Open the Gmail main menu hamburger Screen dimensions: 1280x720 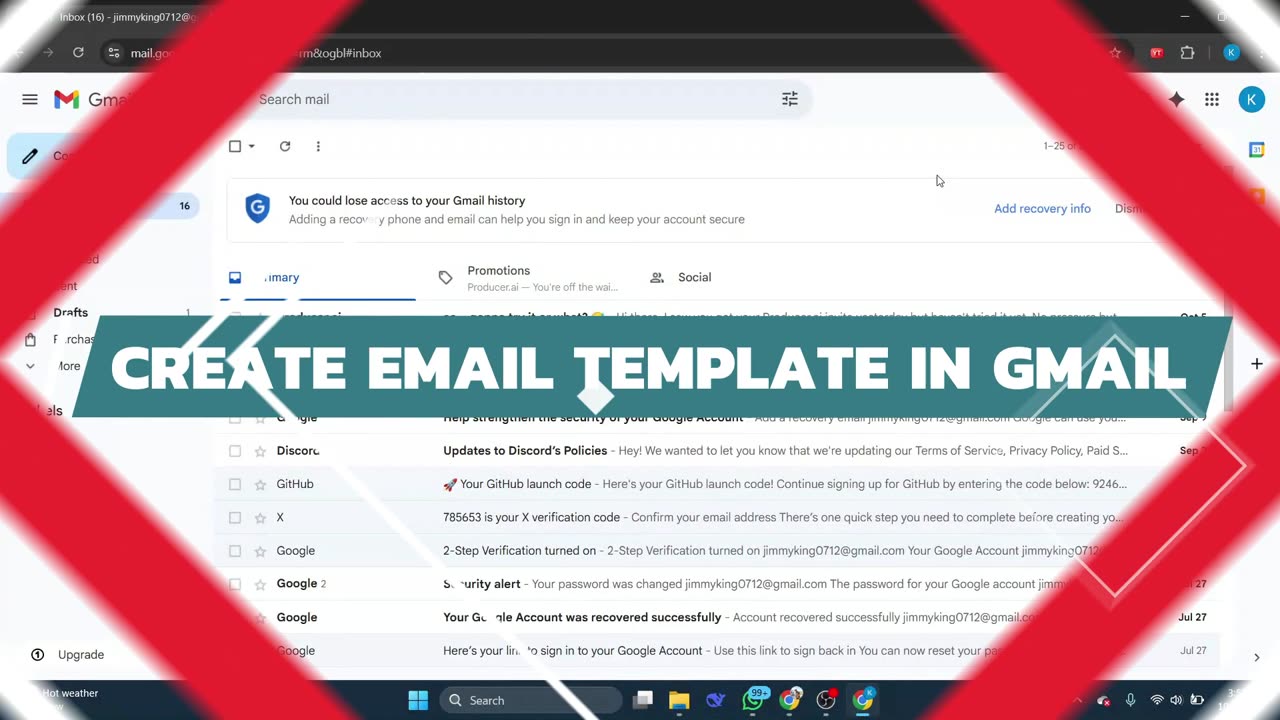(30, 99)
